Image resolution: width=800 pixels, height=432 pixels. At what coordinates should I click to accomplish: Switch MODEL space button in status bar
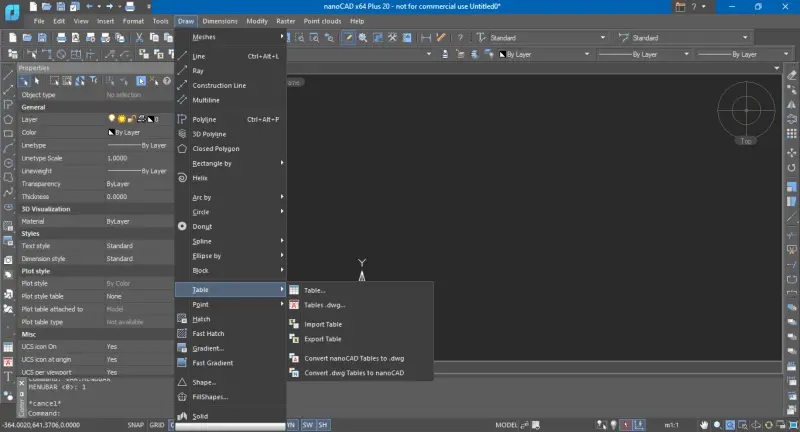[x=506, y=425]
